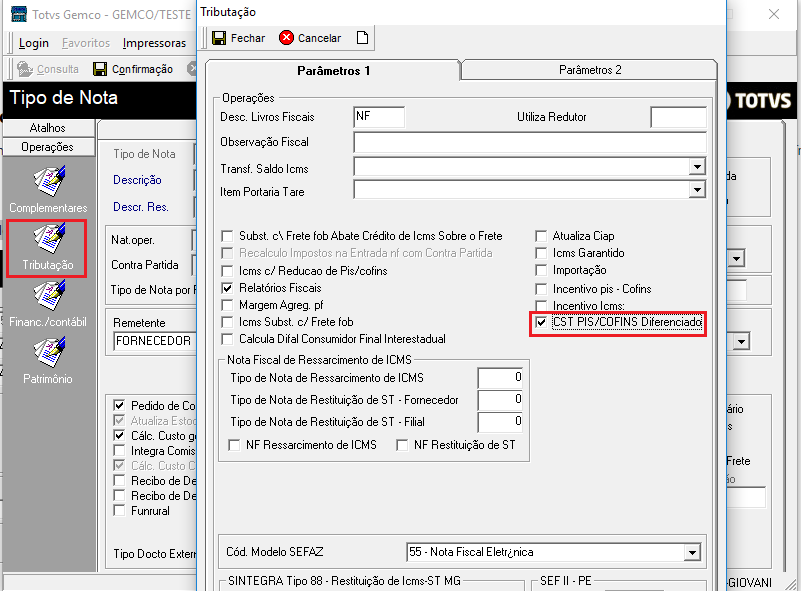Screen dimensions: 801x591
Task: Enable Icms Subst. c/ Frete fob checkbox
Action: [227, 322]
